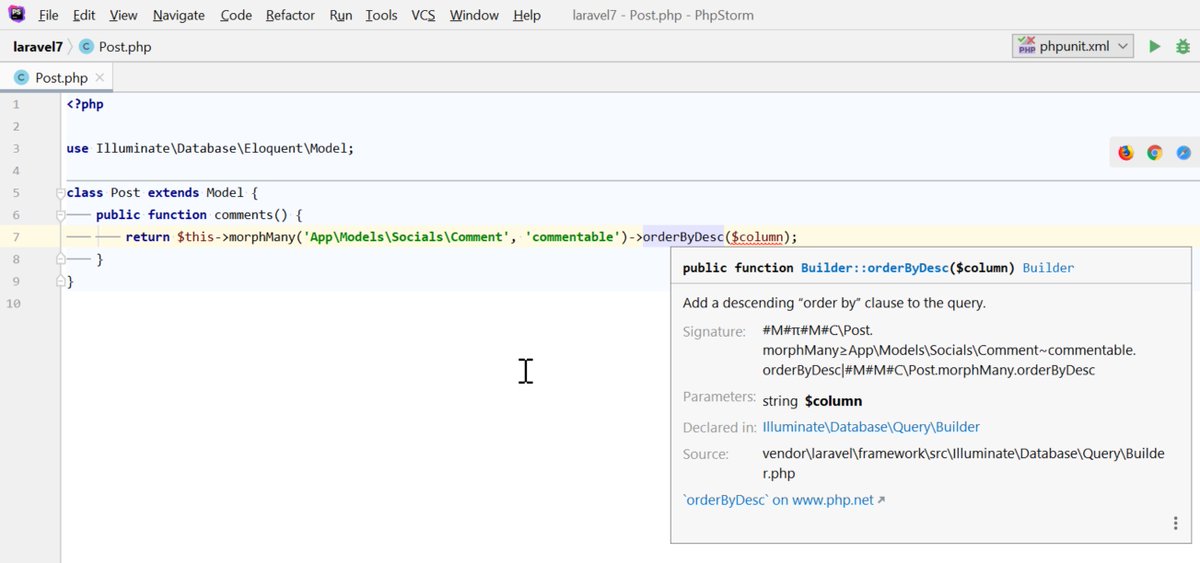1200x563 pixels.
Task: Click the public function comments() declaration
Action: (x=199, y=215)
